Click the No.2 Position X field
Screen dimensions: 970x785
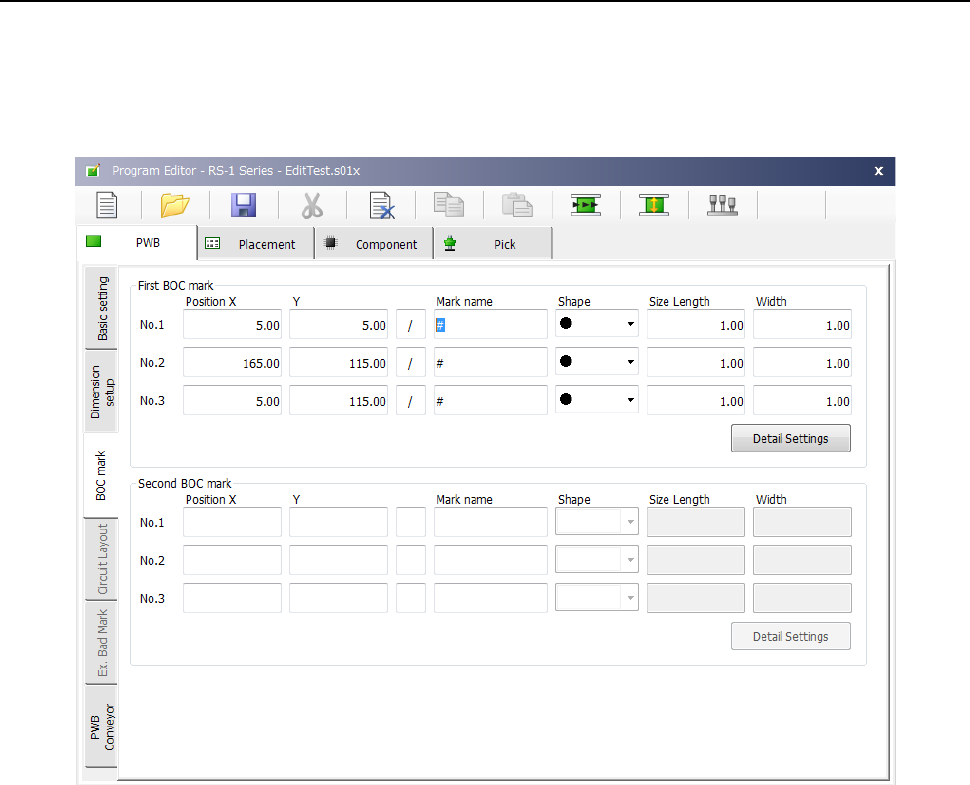(232, 363)
